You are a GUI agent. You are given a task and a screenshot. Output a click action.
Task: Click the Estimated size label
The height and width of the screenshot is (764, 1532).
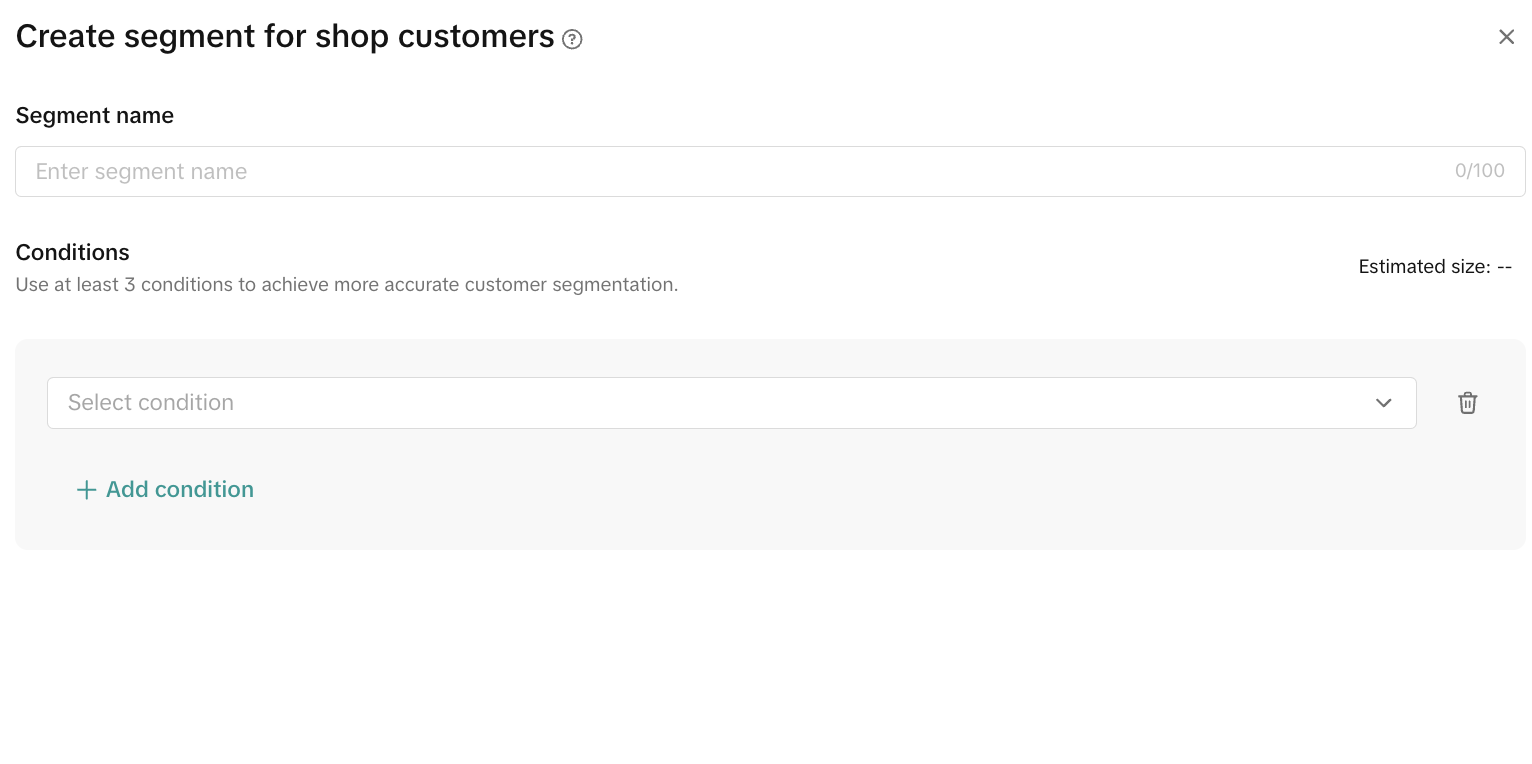click(1423, 267)
